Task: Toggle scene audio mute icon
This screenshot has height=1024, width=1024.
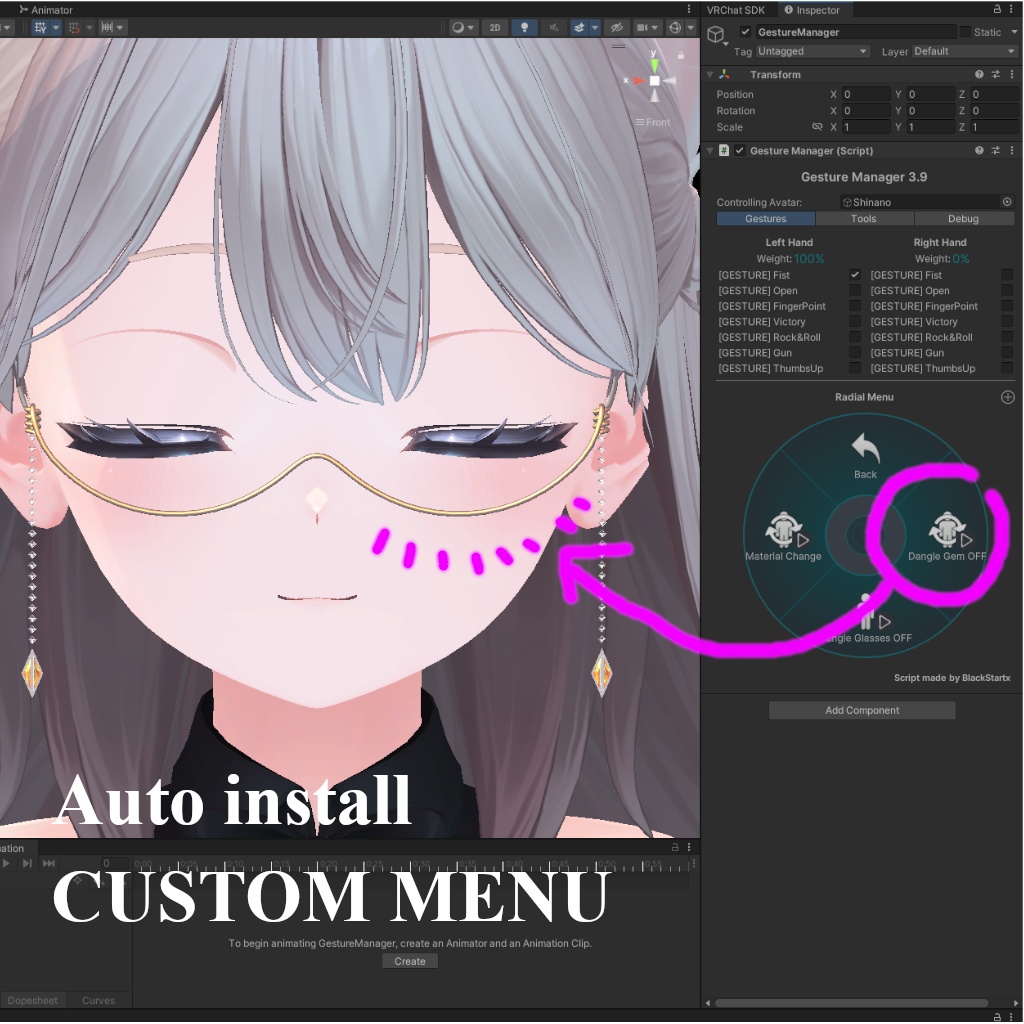Action: coord(554,27)
